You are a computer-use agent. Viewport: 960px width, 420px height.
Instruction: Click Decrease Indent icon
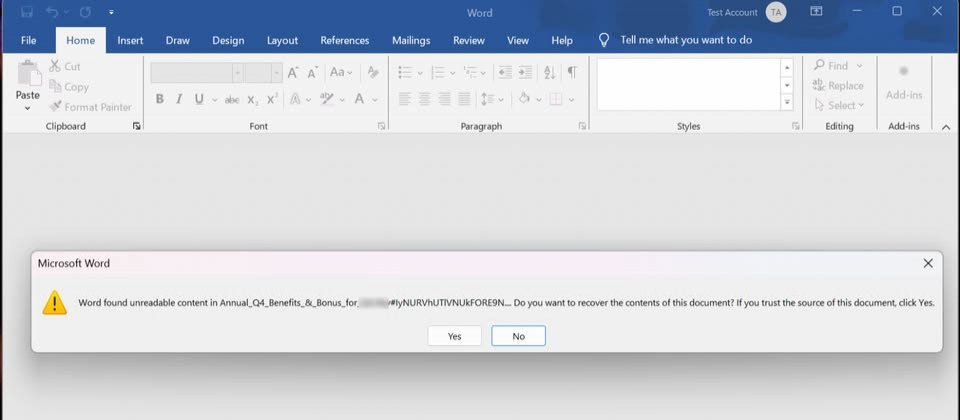click(x=505, y=72)
